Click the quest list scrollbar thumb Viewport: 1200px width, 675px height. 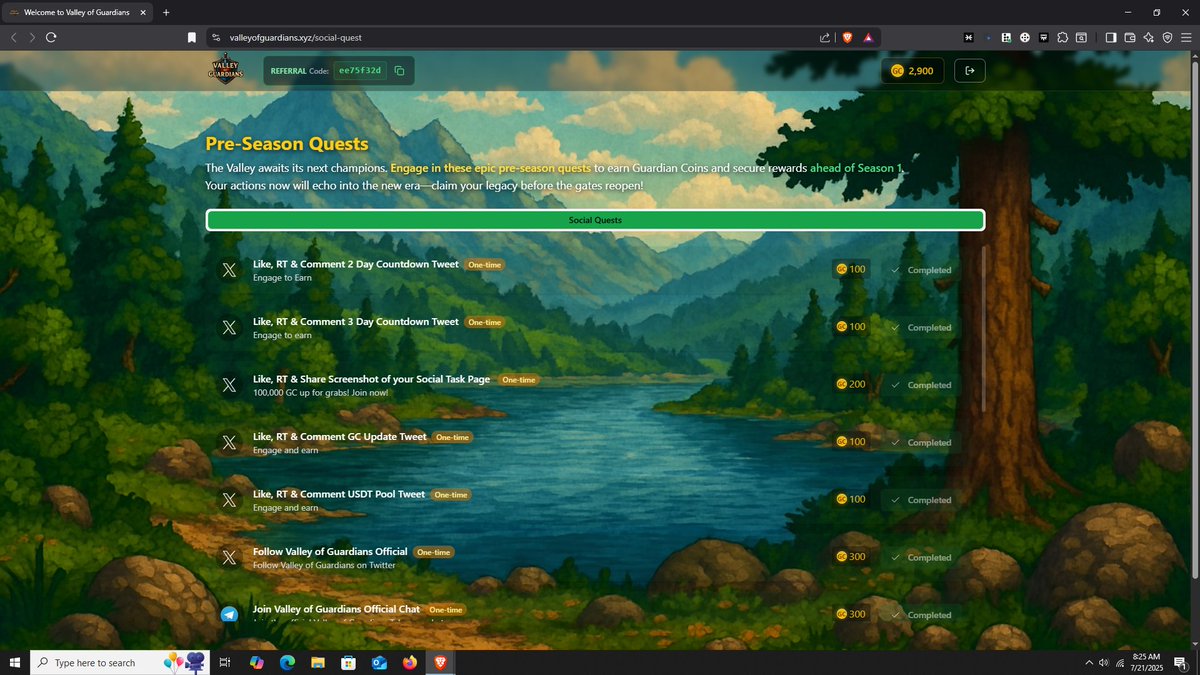point(984,330)
